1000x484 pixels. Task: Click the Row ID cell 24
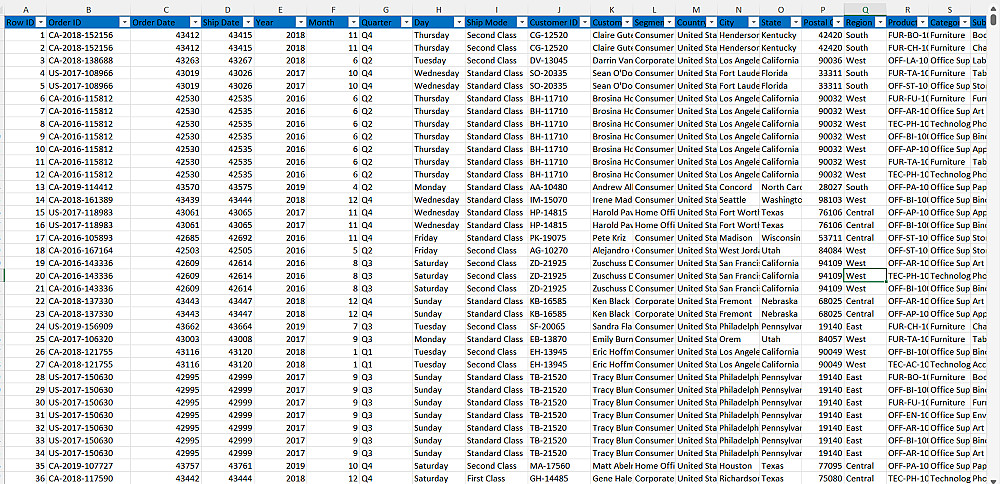pyautogui.click(x=26, y=326)
